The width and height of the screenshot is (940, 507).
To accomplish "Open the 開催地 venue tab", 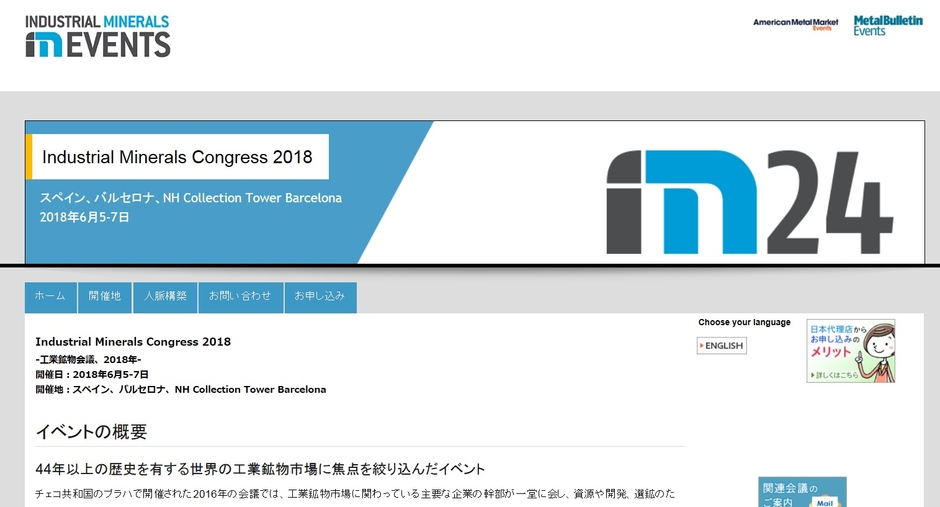I will tap(105, 297).
